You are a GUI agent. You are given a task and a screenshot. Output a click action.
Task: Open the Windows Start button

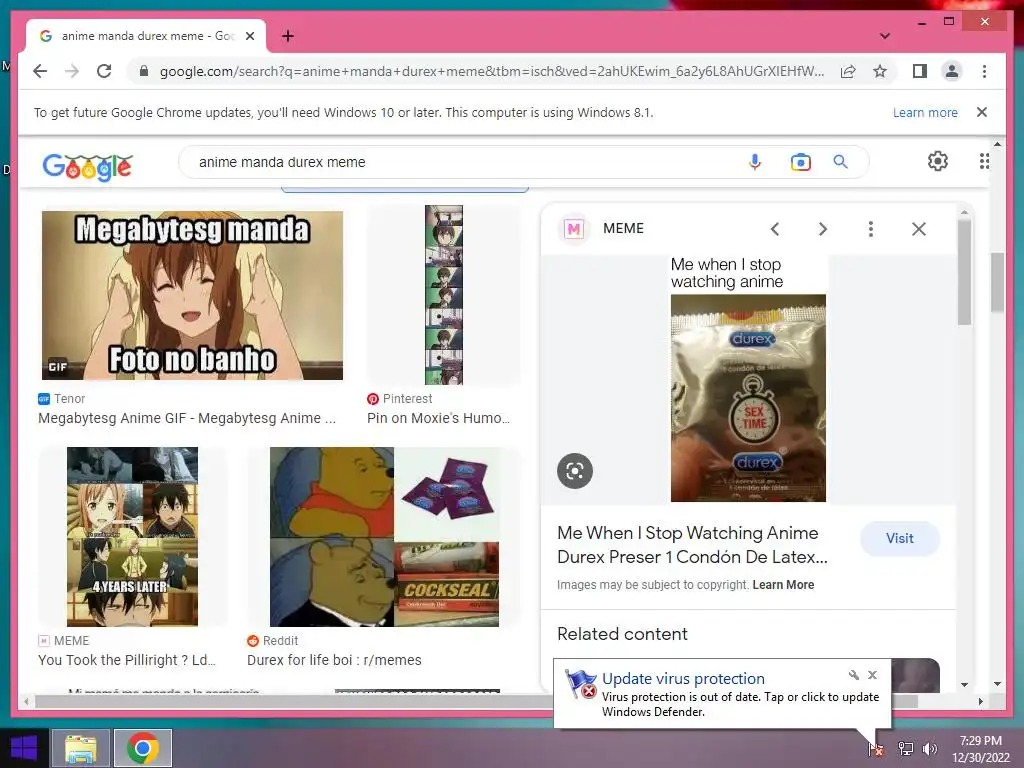(24, 748)
